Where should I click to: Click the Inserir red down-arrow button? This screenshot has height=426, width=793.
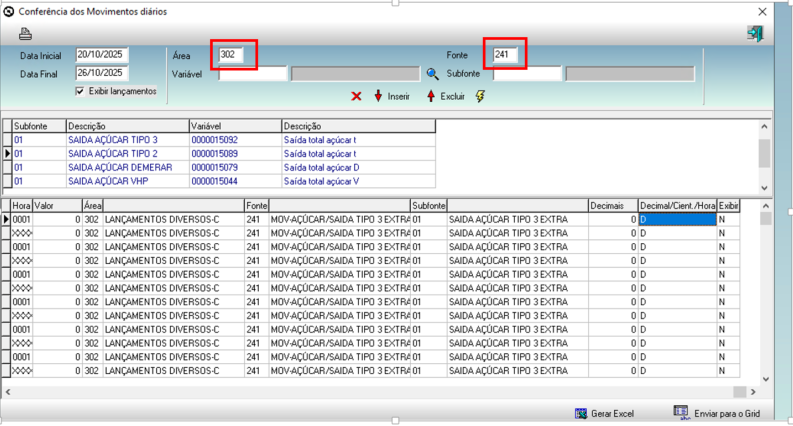(x=391, y=96)
